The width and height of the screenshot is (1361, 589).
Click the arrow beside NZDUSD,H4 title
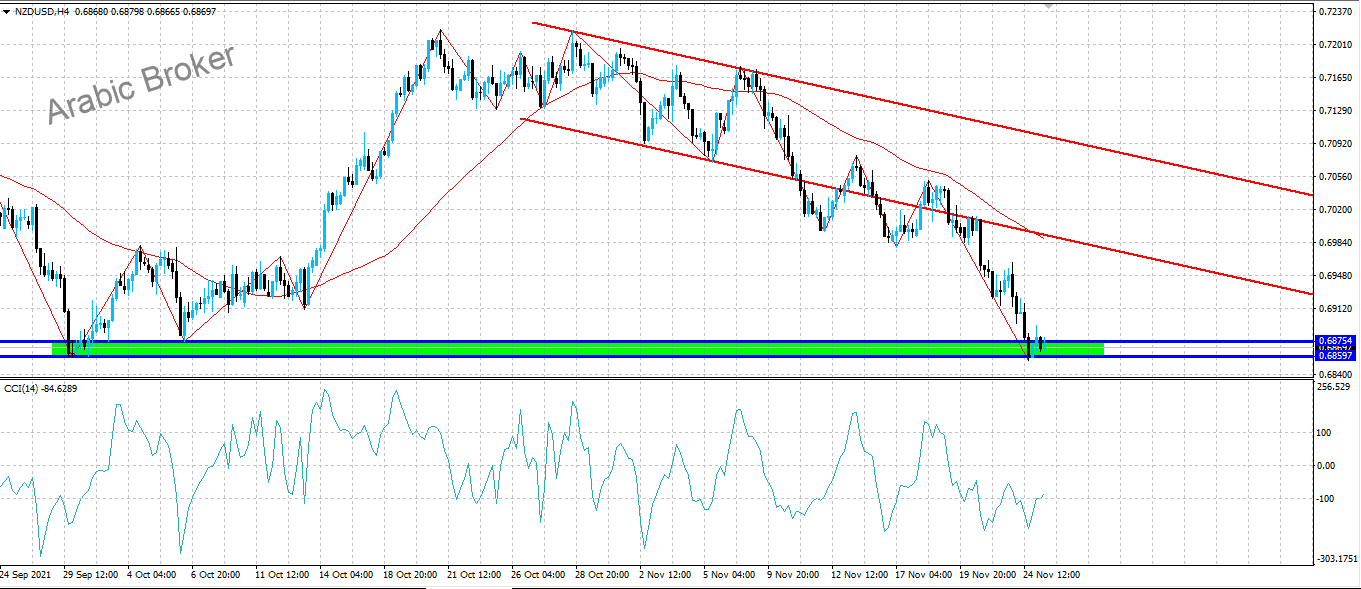pos(7,12)
